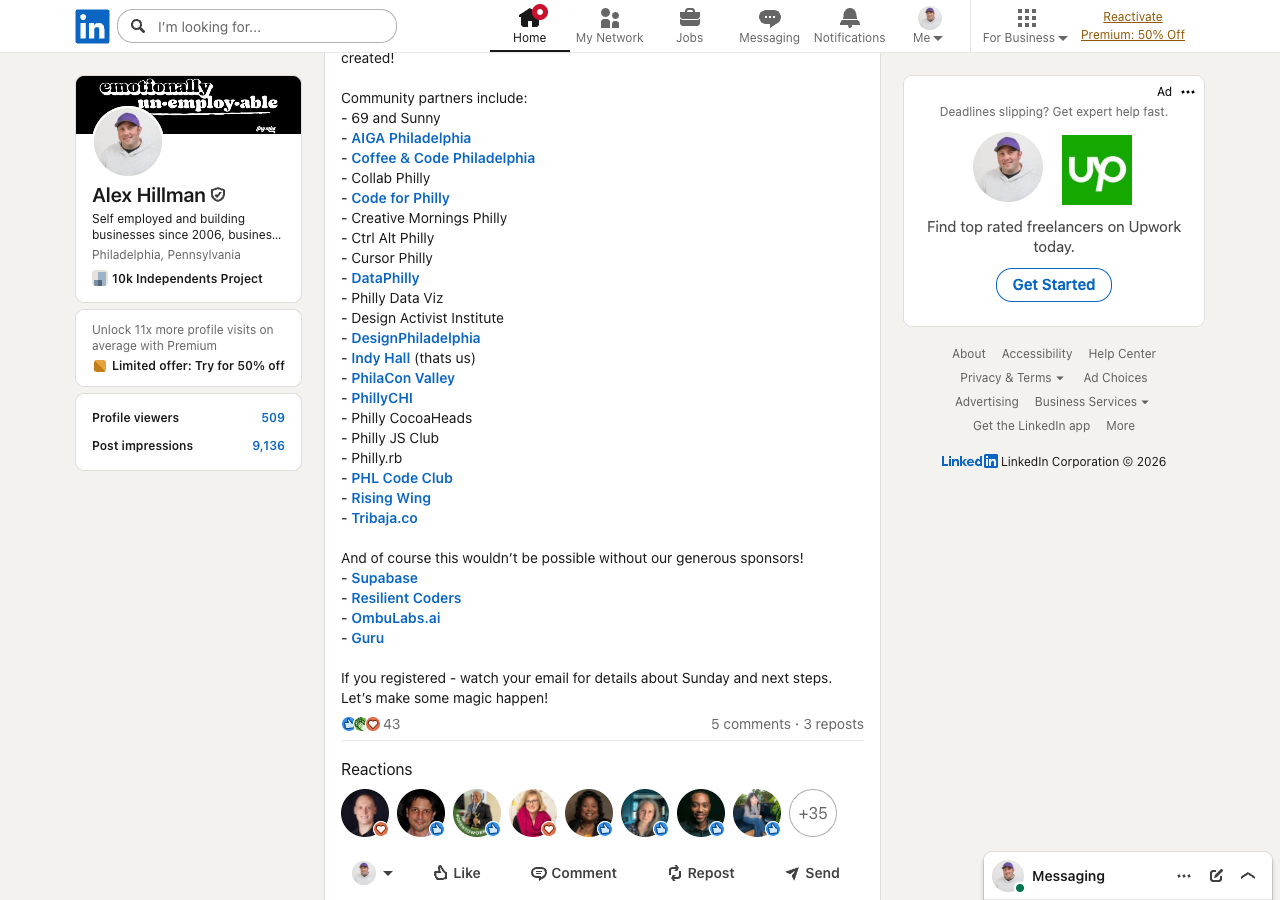1280x900 pixels.
Task: Open the Coffee & Code Philadelphia link
Action: tap(443, 158)
